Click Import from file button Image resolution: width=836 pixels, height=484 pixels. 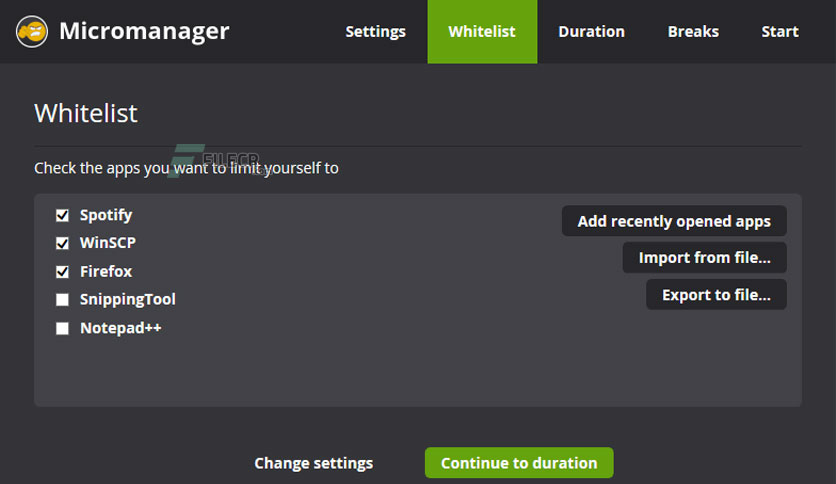point(704,257)
